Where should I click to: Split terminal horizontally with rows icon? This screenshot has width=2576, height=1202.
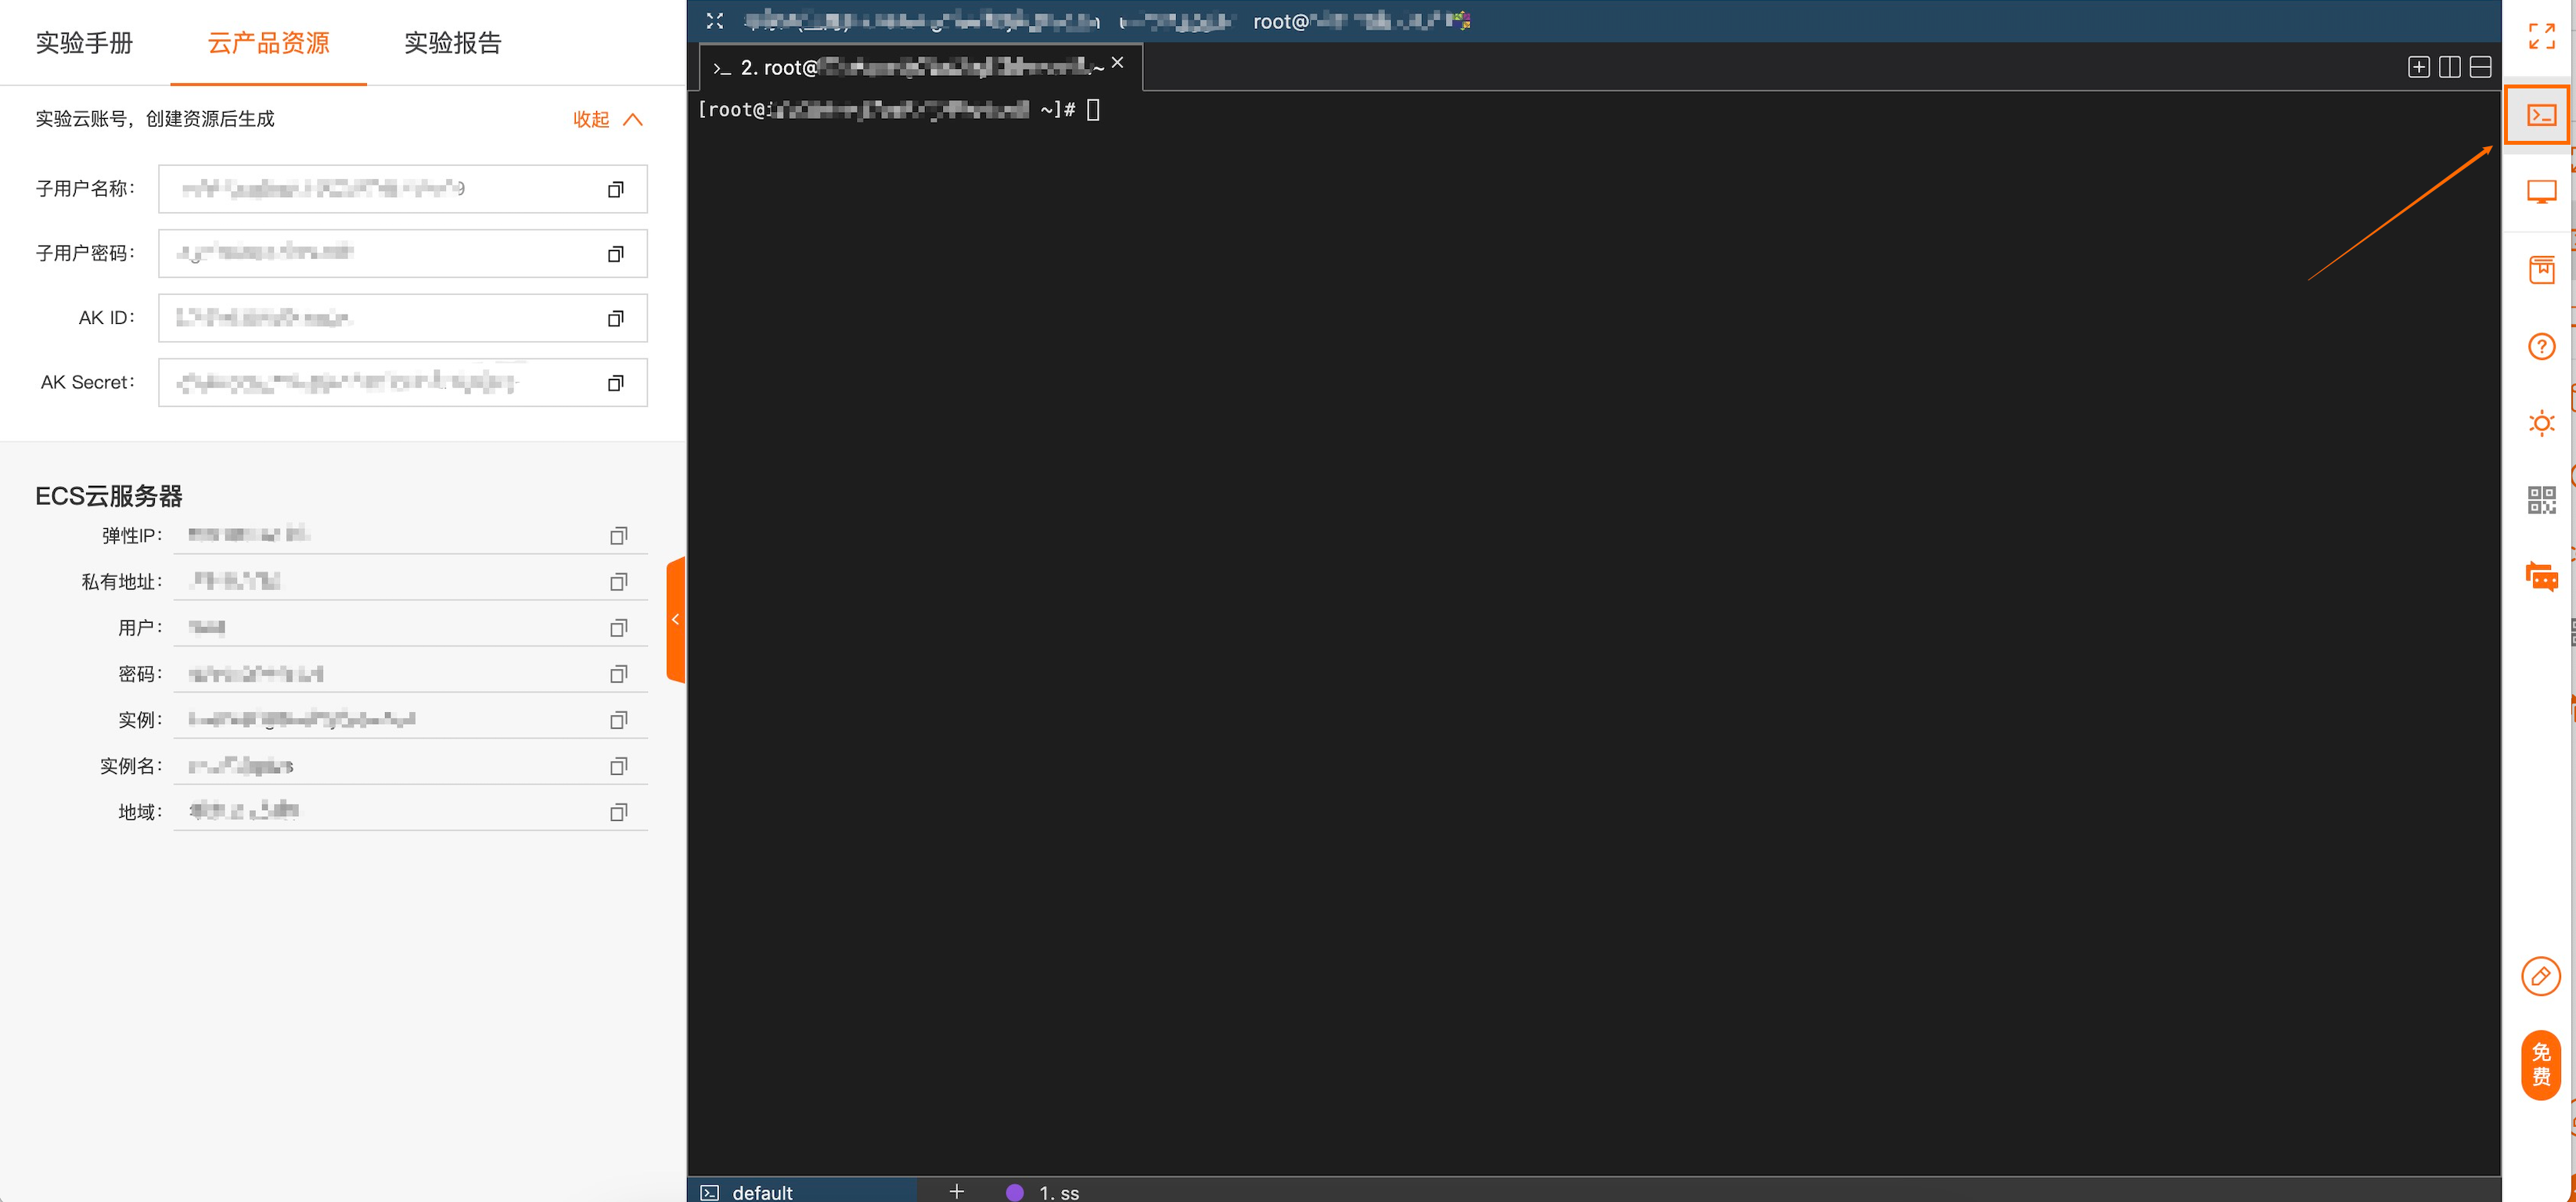(2480, 67)
